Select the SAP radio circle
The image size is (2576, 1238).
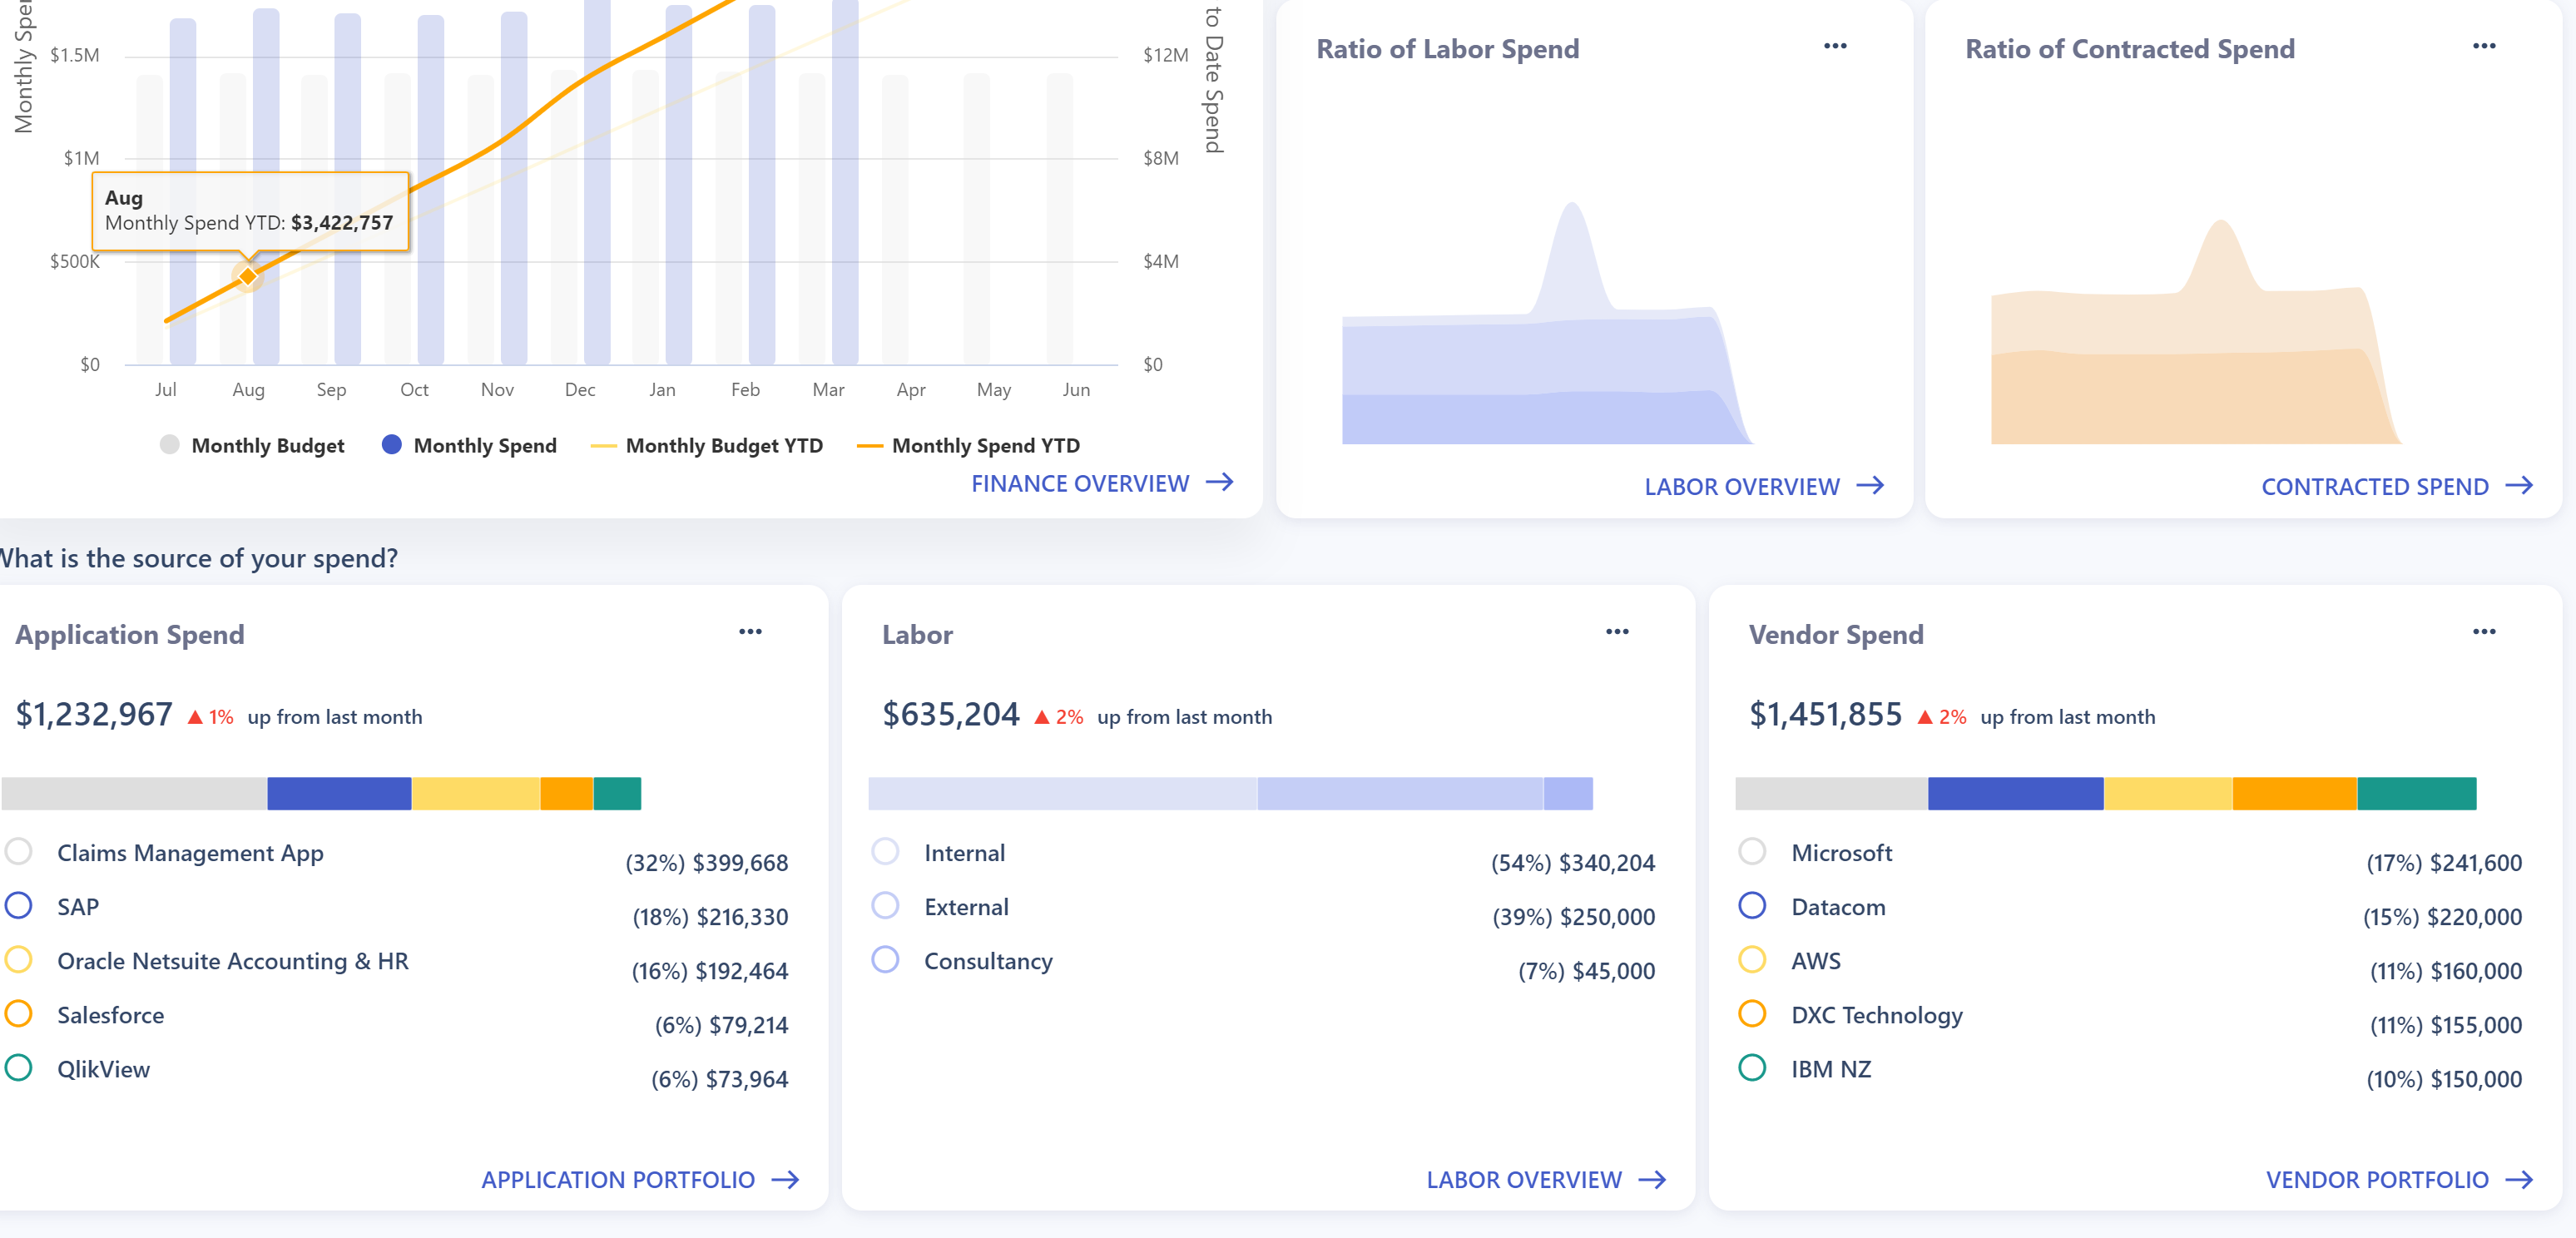[19, 906]
